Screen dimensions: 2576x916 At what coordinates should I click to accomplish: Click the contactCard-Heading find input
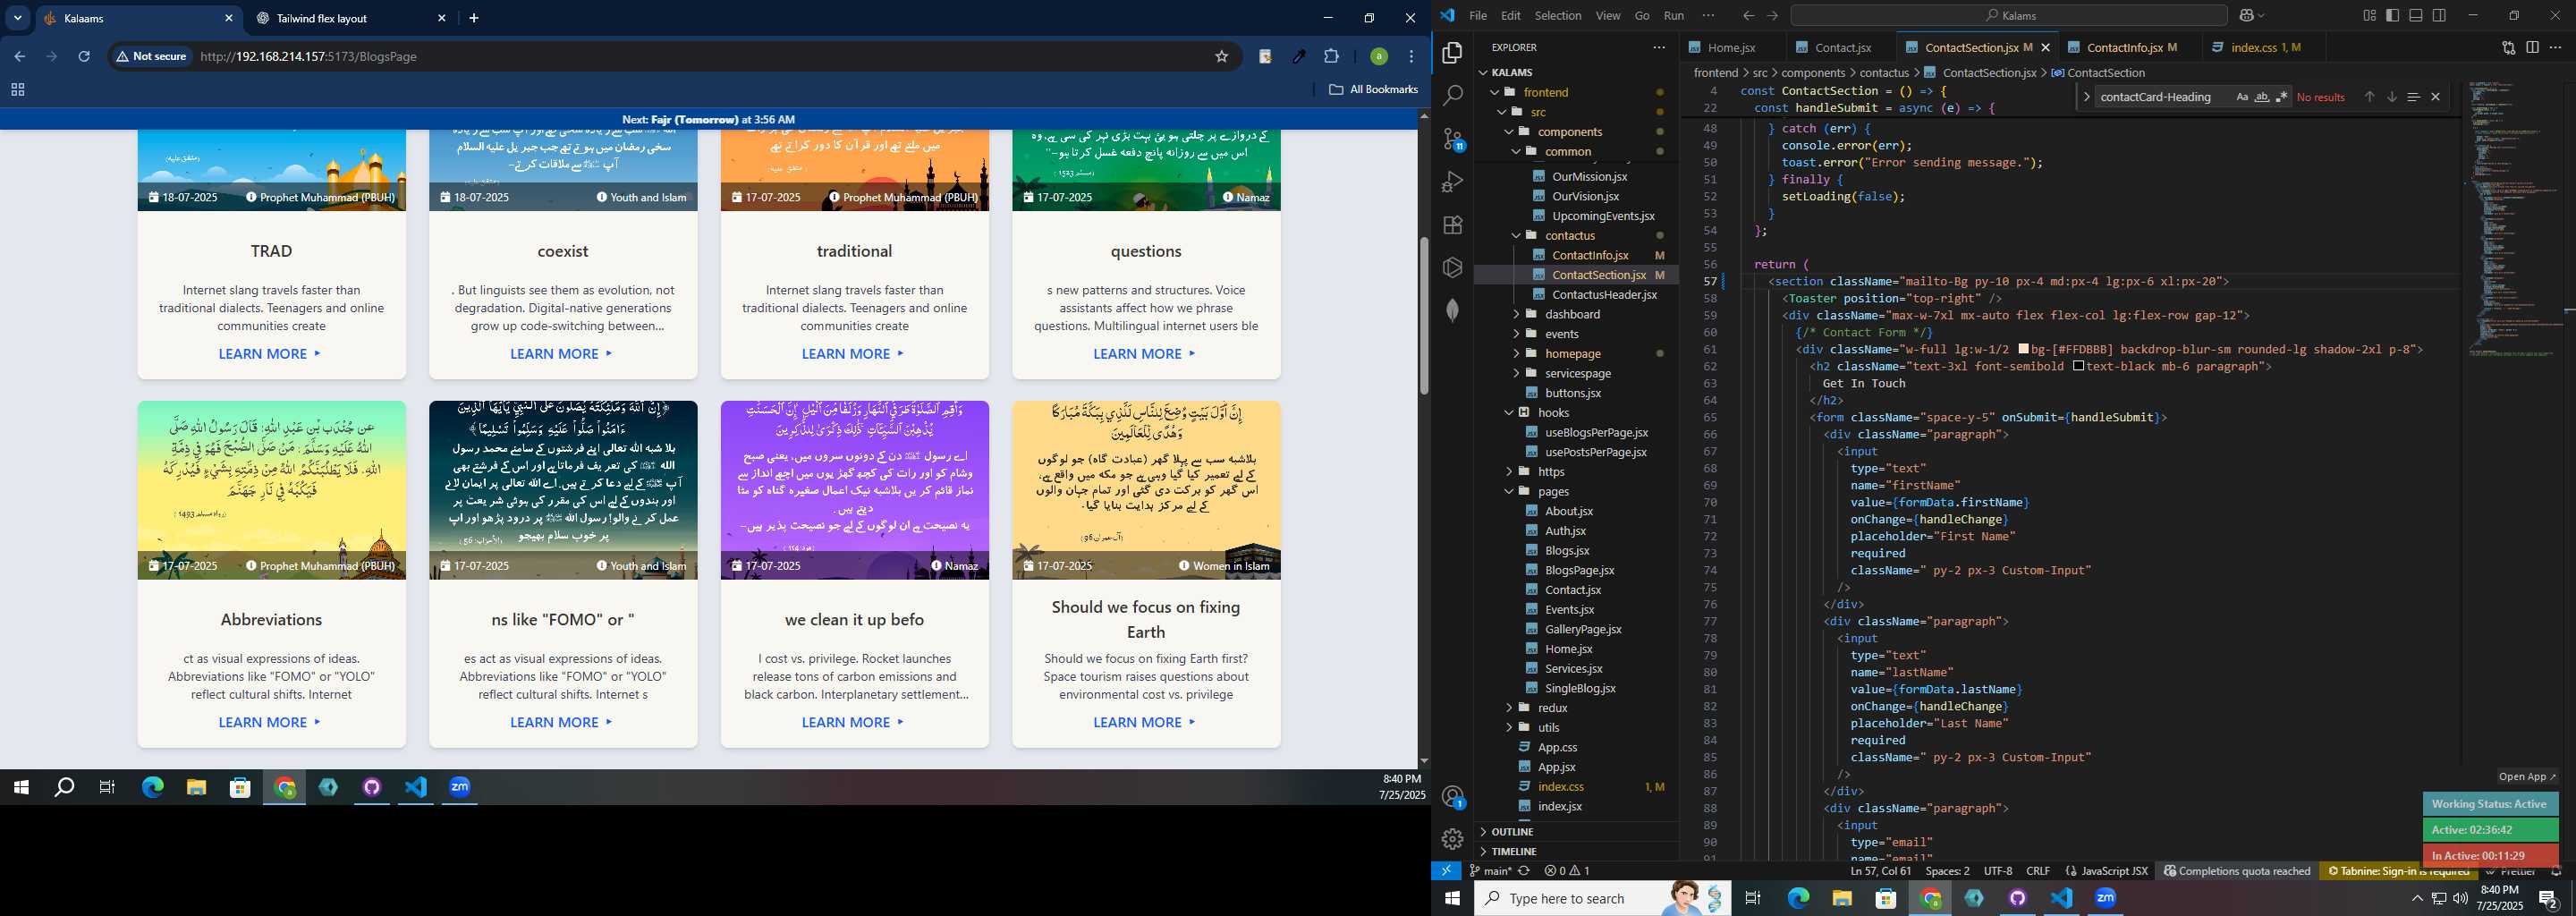click(2162, 97)
